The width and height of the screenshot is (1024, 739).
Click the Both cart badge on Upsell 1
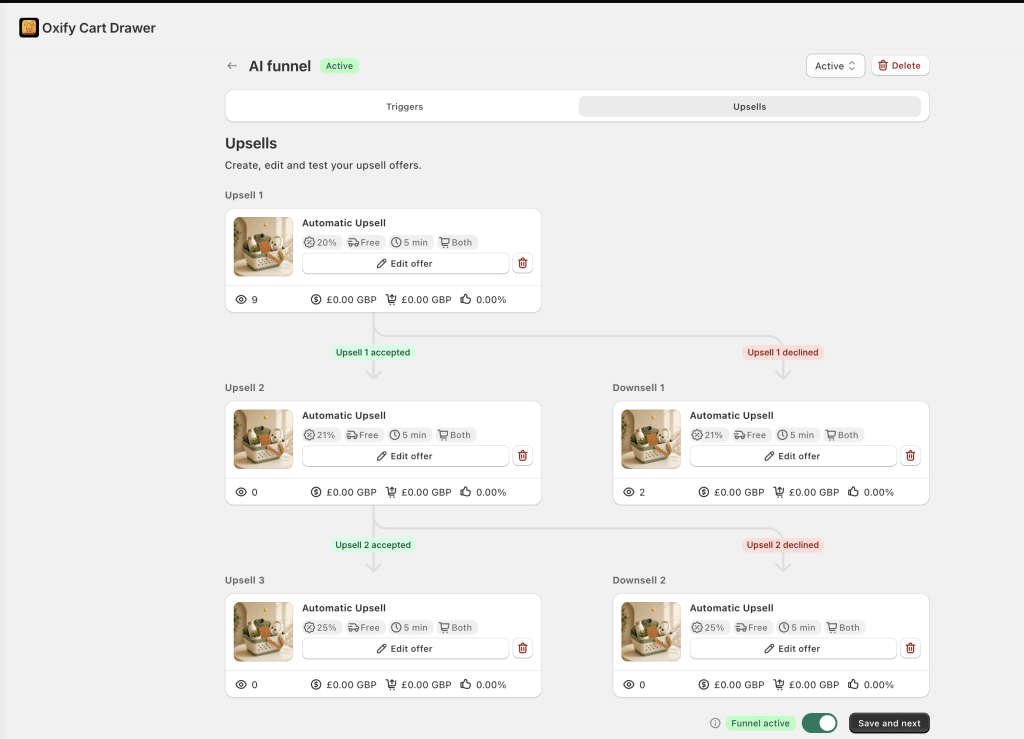point(456,242)
